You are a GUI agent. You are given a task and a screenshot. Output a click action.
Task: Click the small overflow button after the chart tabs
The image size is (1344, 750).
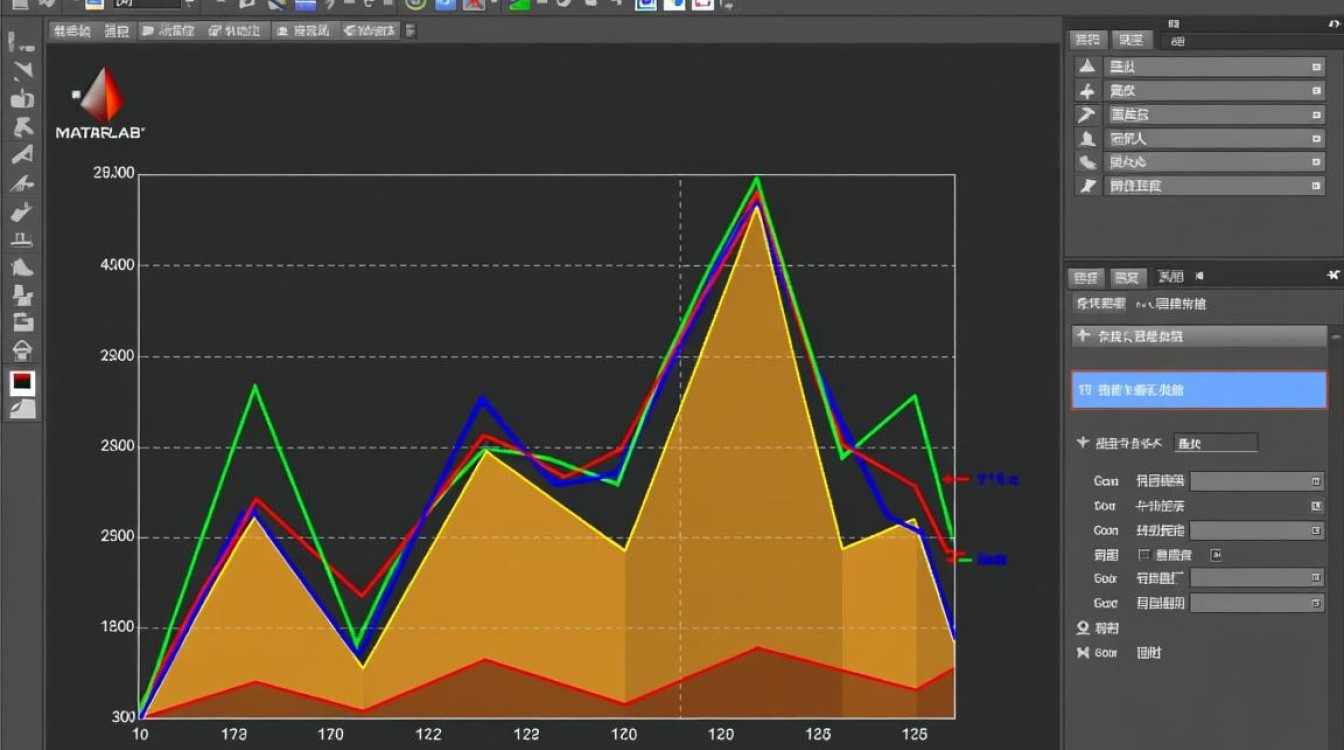pyautogui.click(x=409, y=31)
